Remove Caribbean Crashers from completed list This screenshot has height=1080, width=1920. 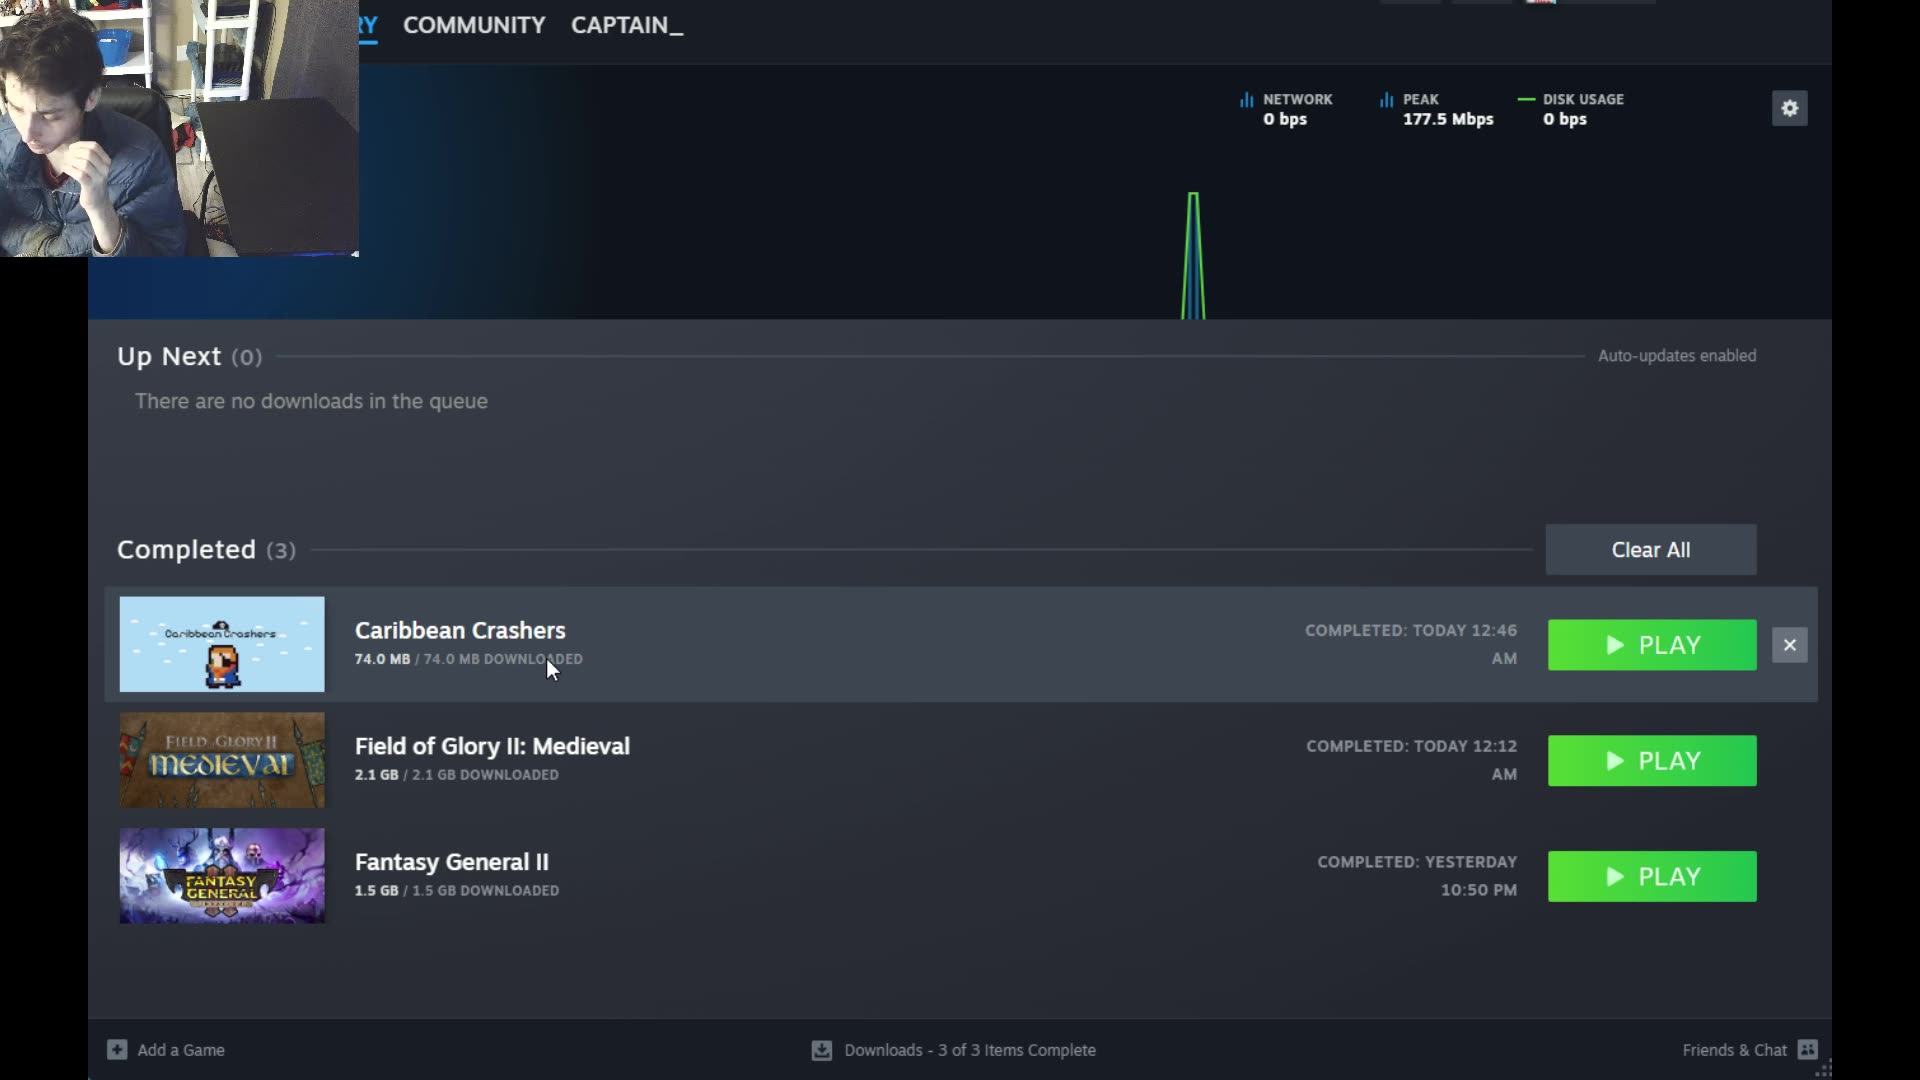click(x=1789, y=645)
